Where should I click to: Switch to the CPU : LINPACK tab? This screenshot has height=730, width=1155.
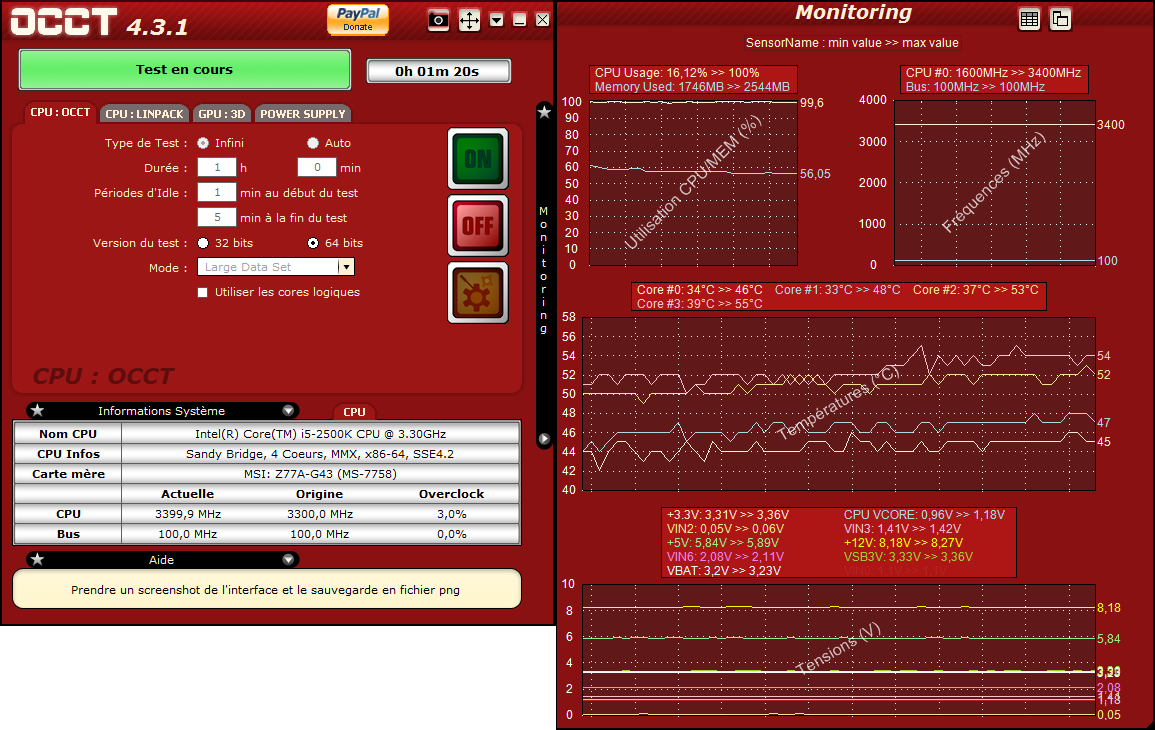tap(145, 114)
